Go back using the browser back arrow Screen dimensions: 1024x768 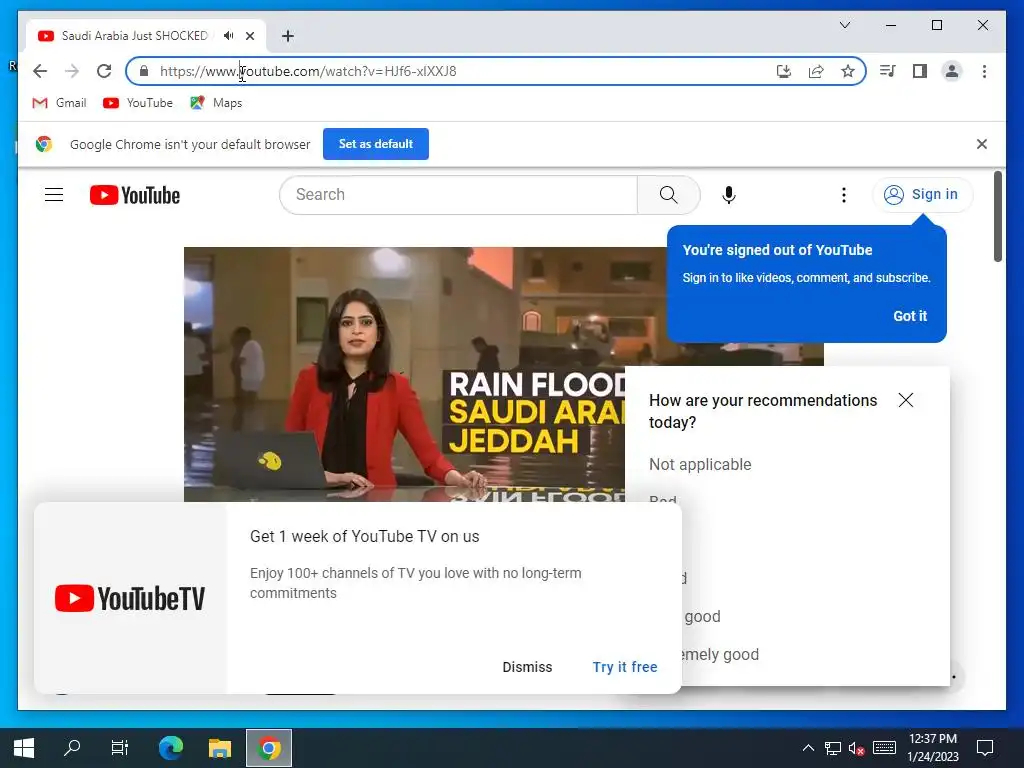point(40,71)
